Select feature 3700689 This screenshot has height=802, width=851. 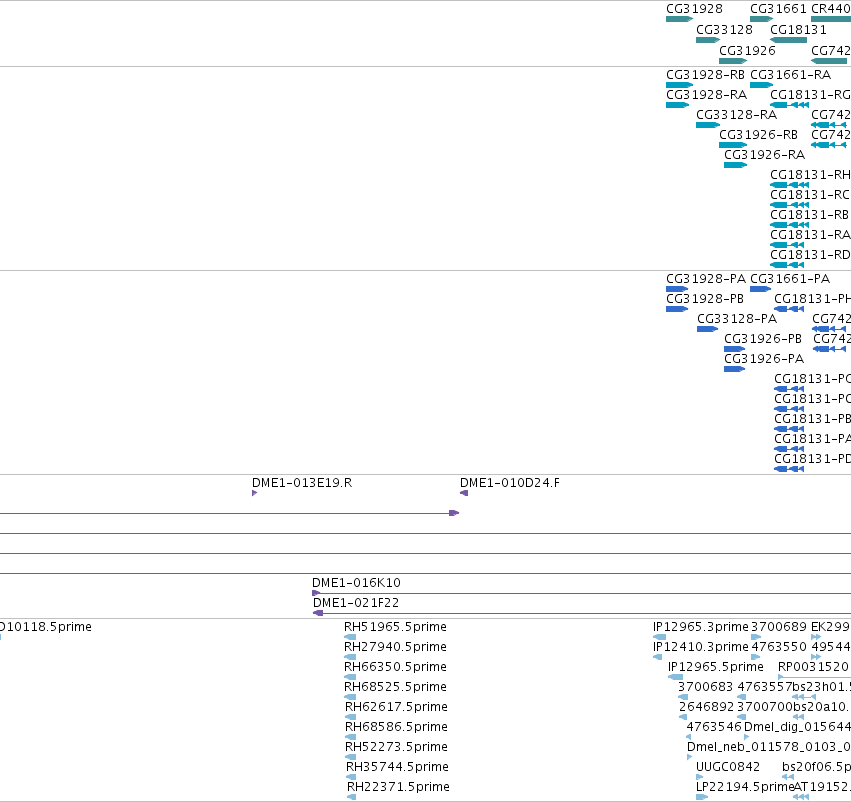click(756, 637)
